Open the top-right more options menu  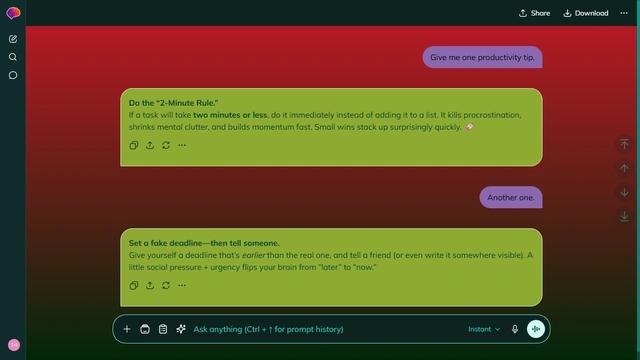pos(624,13)
